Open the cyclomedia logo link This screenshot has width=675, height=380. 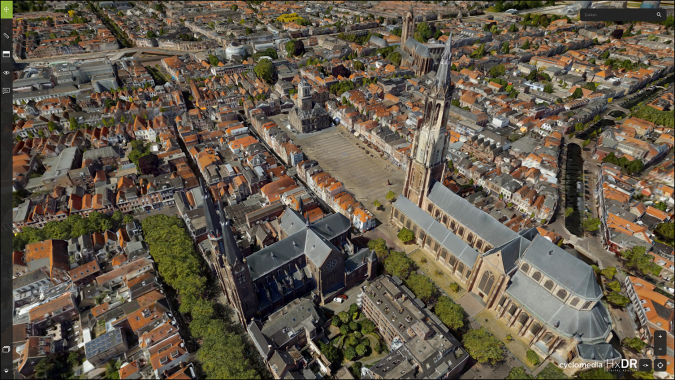coord(581,365)
